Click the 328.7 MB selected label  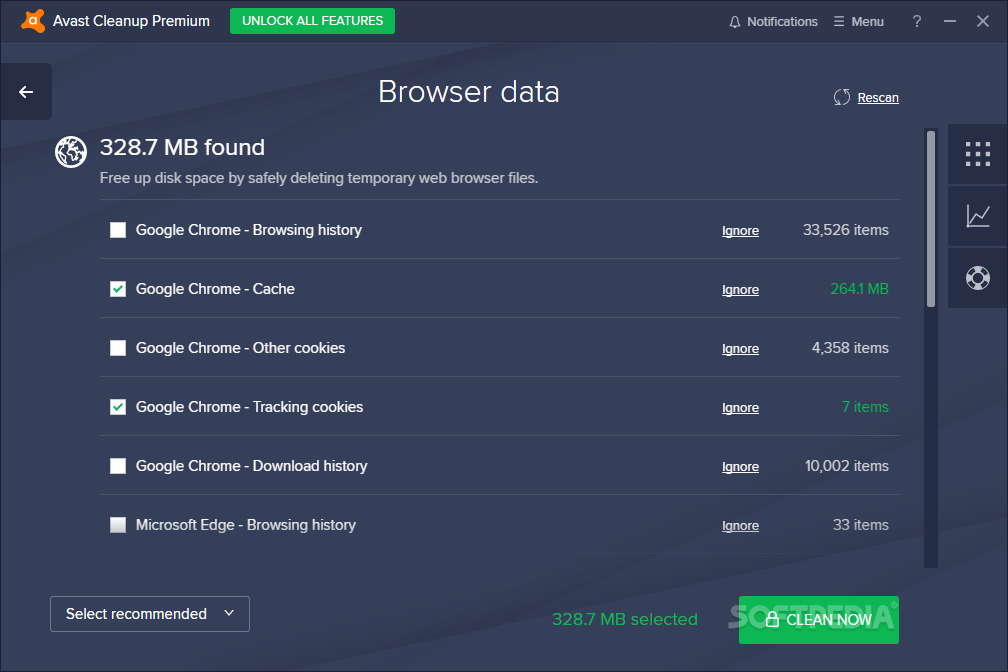point(625,619)
